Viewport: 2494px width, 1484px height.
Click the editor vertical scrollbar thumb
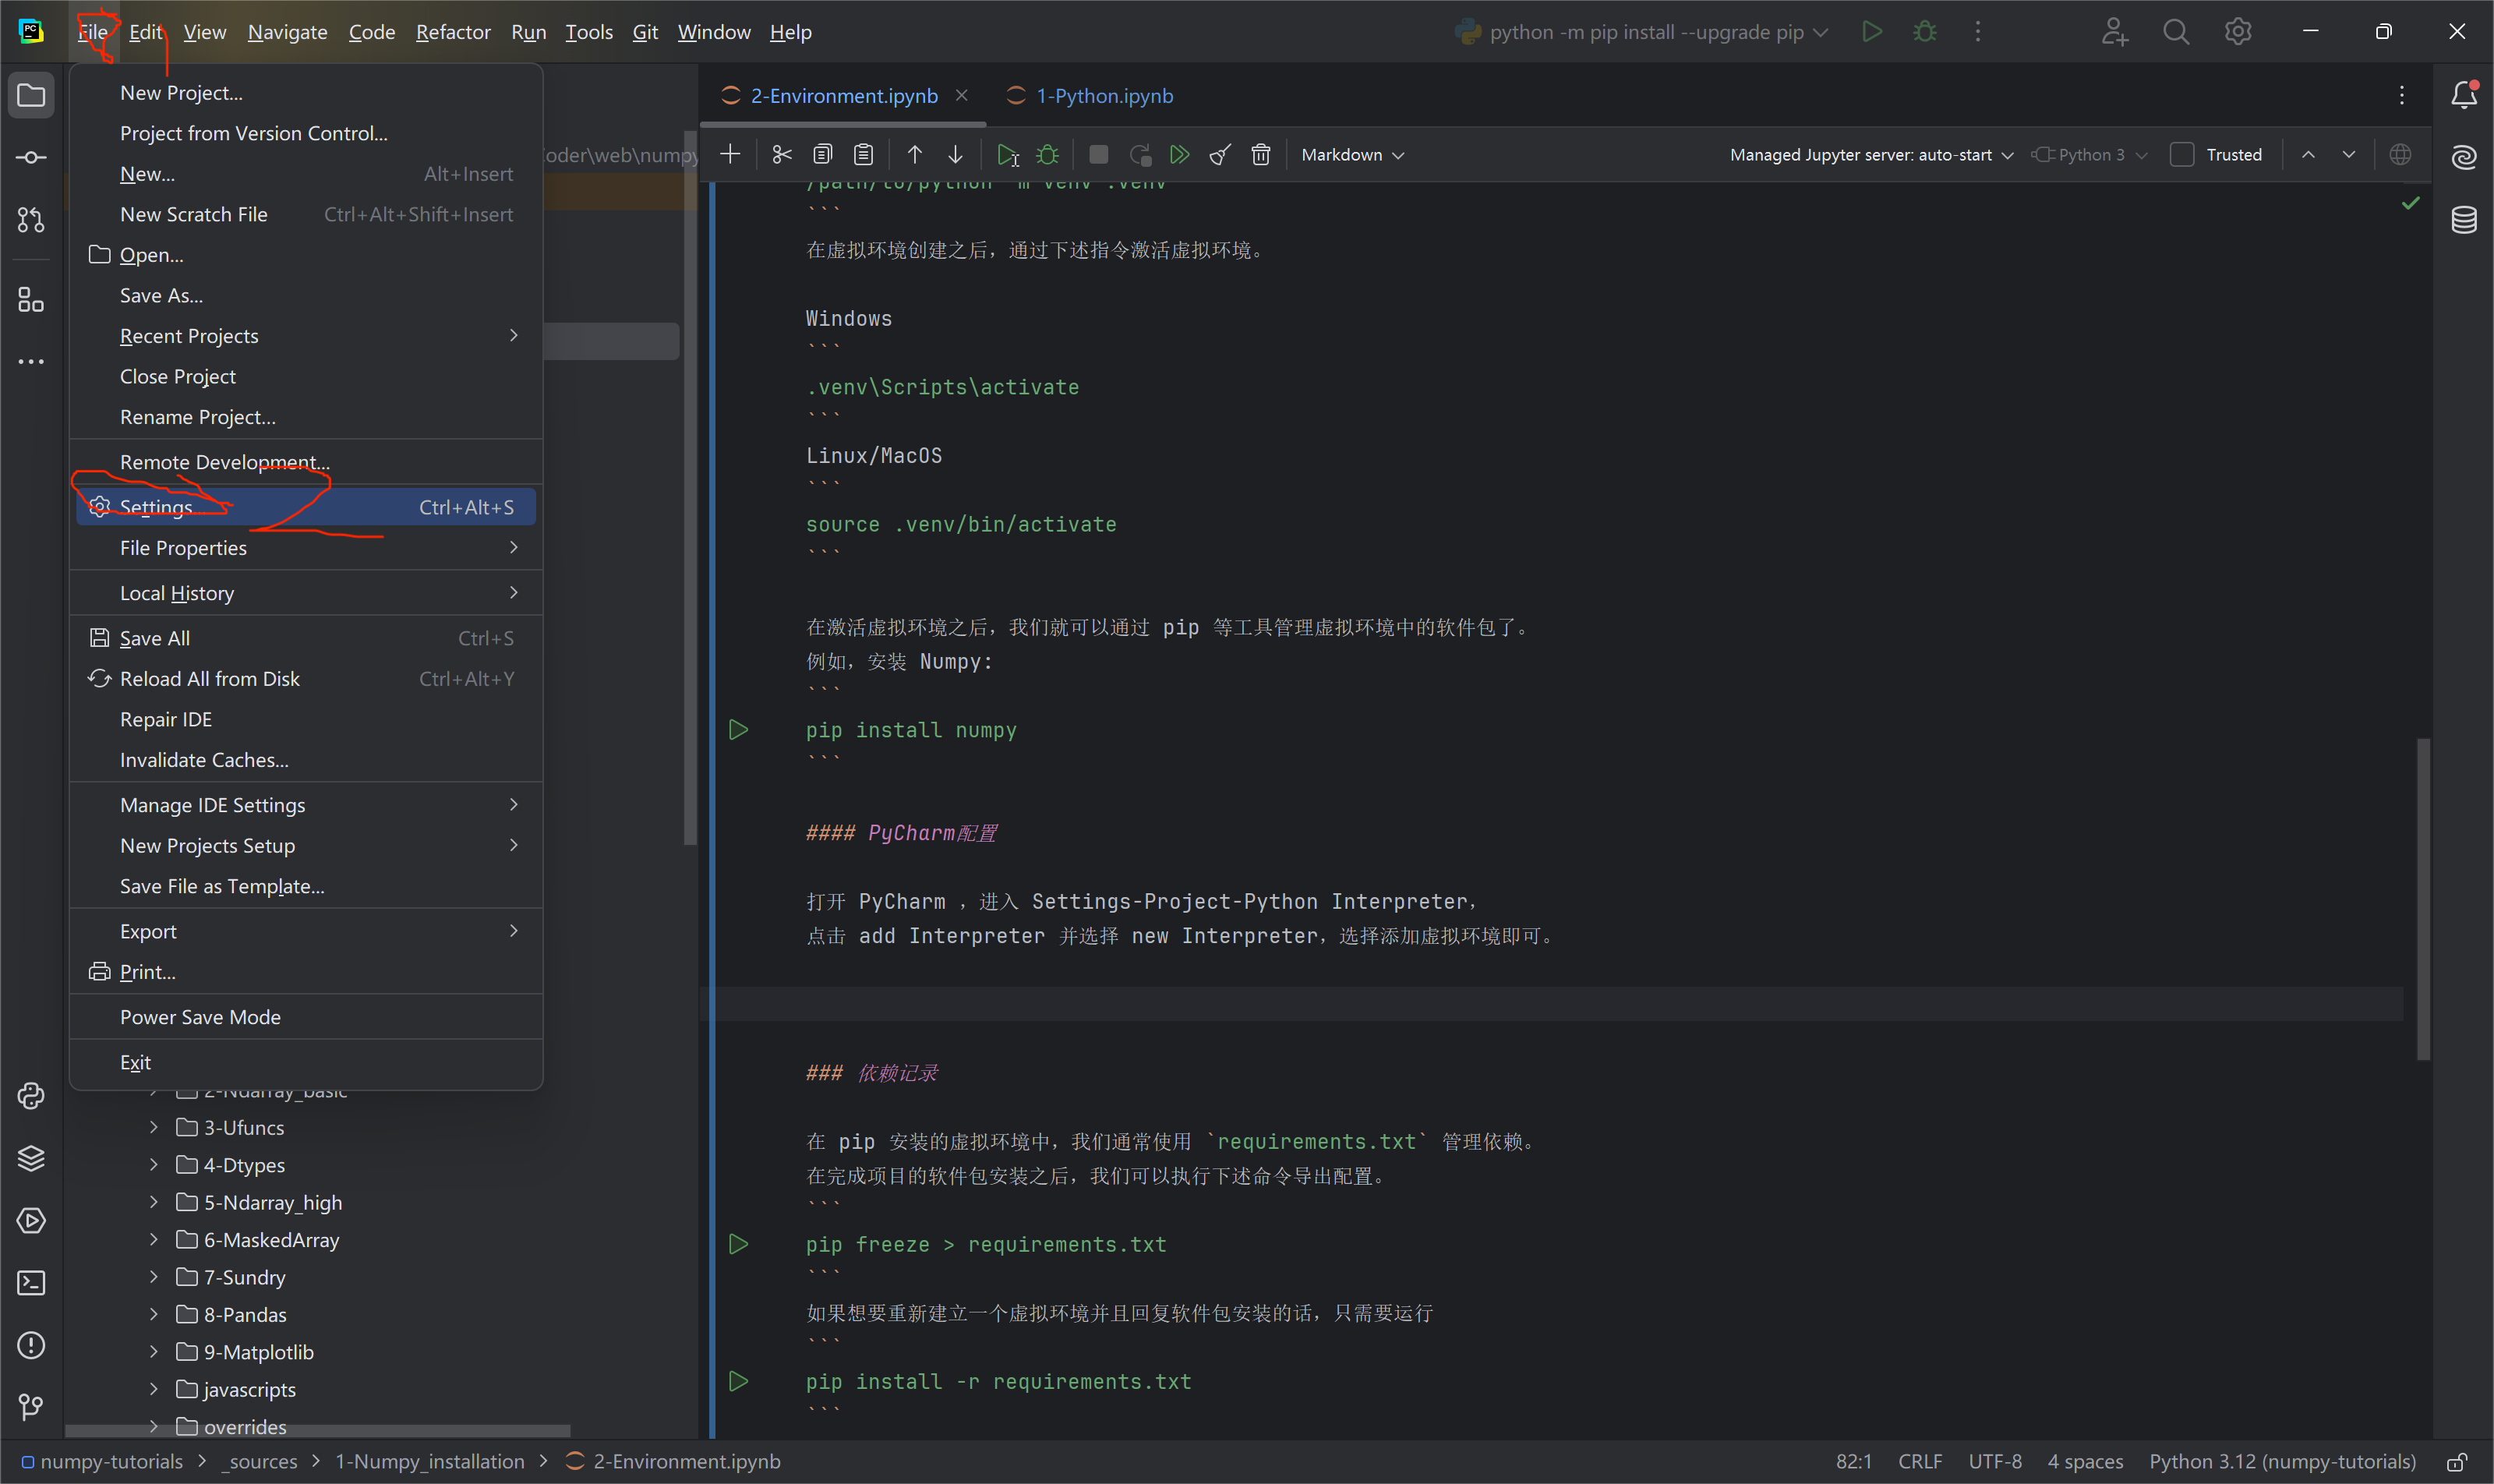(x=2423, y=898)
